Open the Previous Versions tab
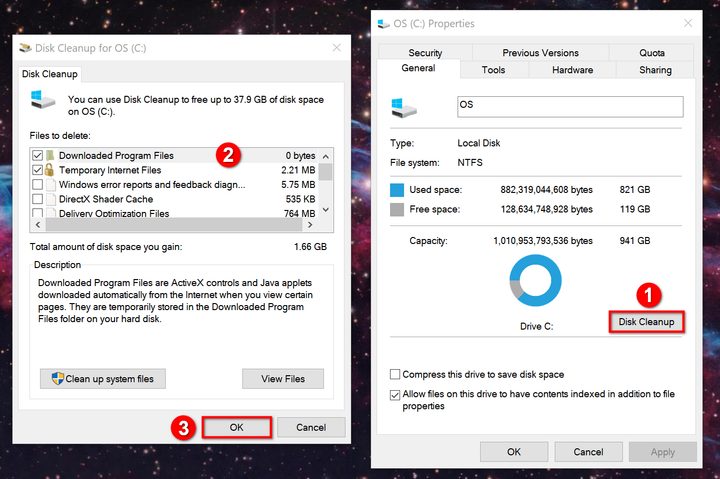This screenshot has height=479, width=720. click(540, 53)
